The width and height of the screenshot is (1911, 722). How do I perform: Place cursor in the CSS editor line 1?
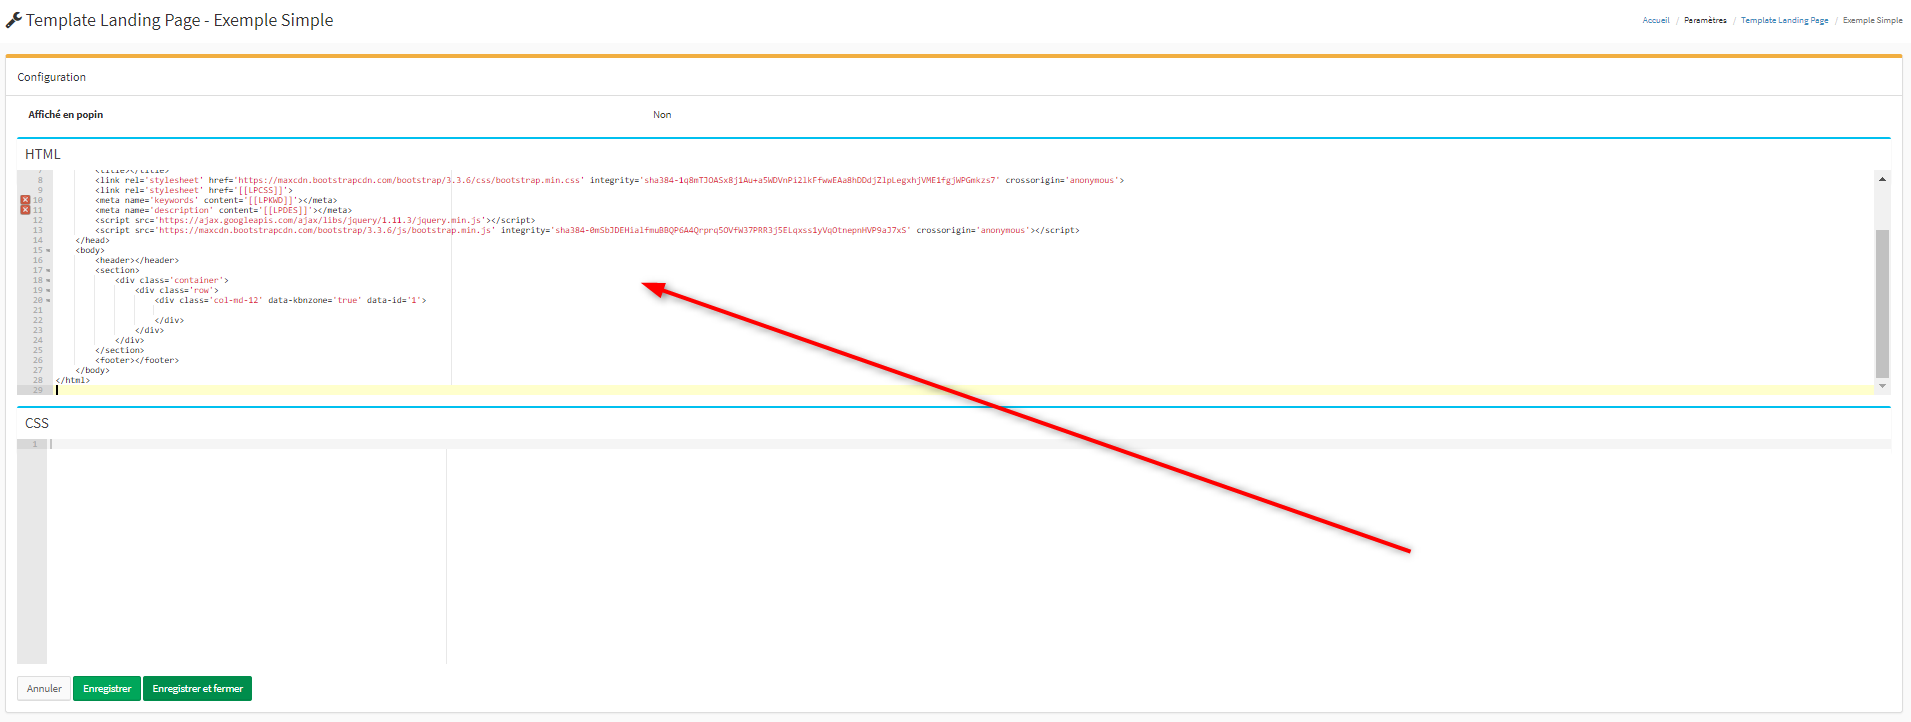[970, 444]
